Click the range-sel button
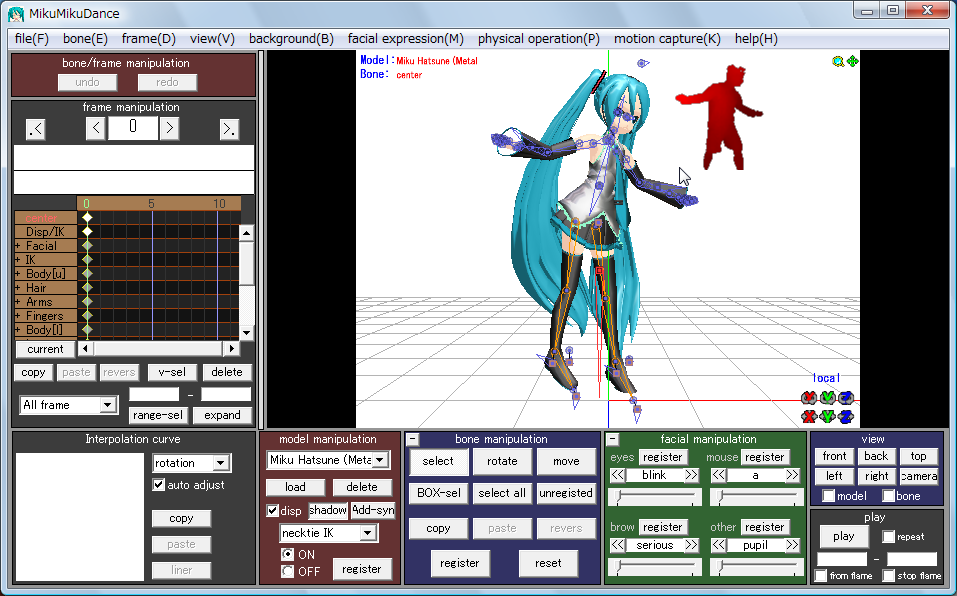957x596 pixels. [157, 415]
